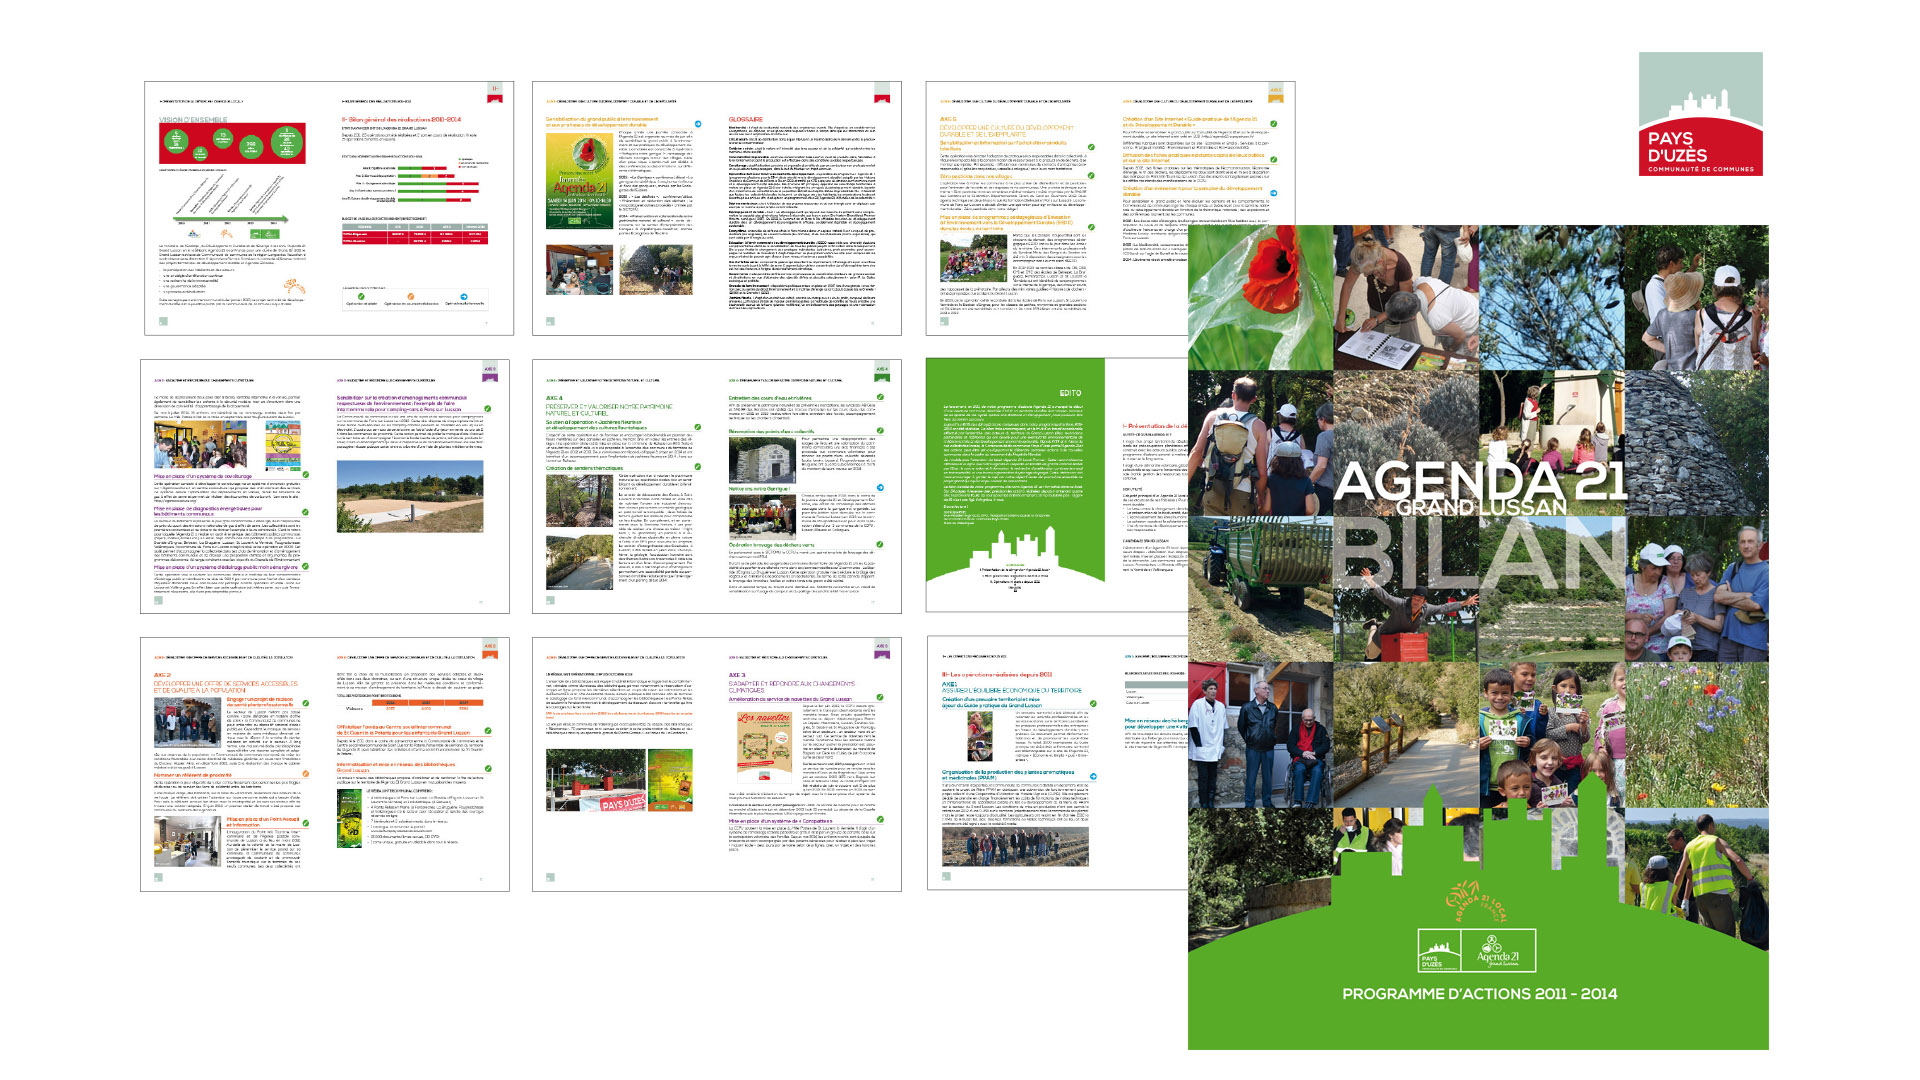Click the blue arrow legend icon on Bilan page
This screenshot has width=1920, height=1080.
click(x=464, y=297)
